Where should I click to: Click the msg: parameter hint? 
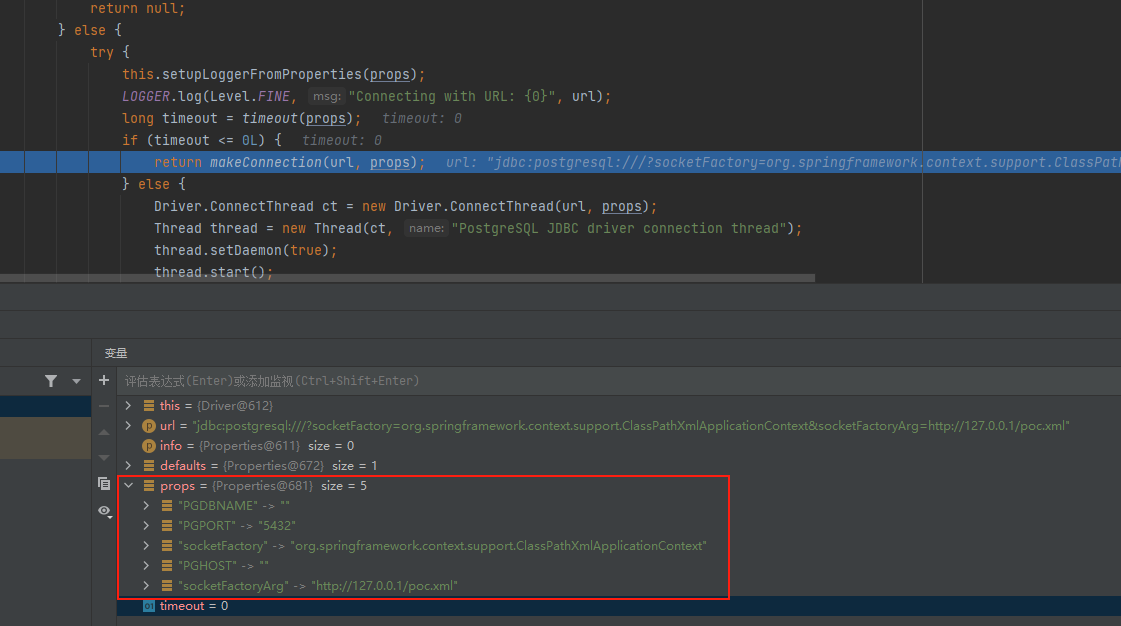327,96
